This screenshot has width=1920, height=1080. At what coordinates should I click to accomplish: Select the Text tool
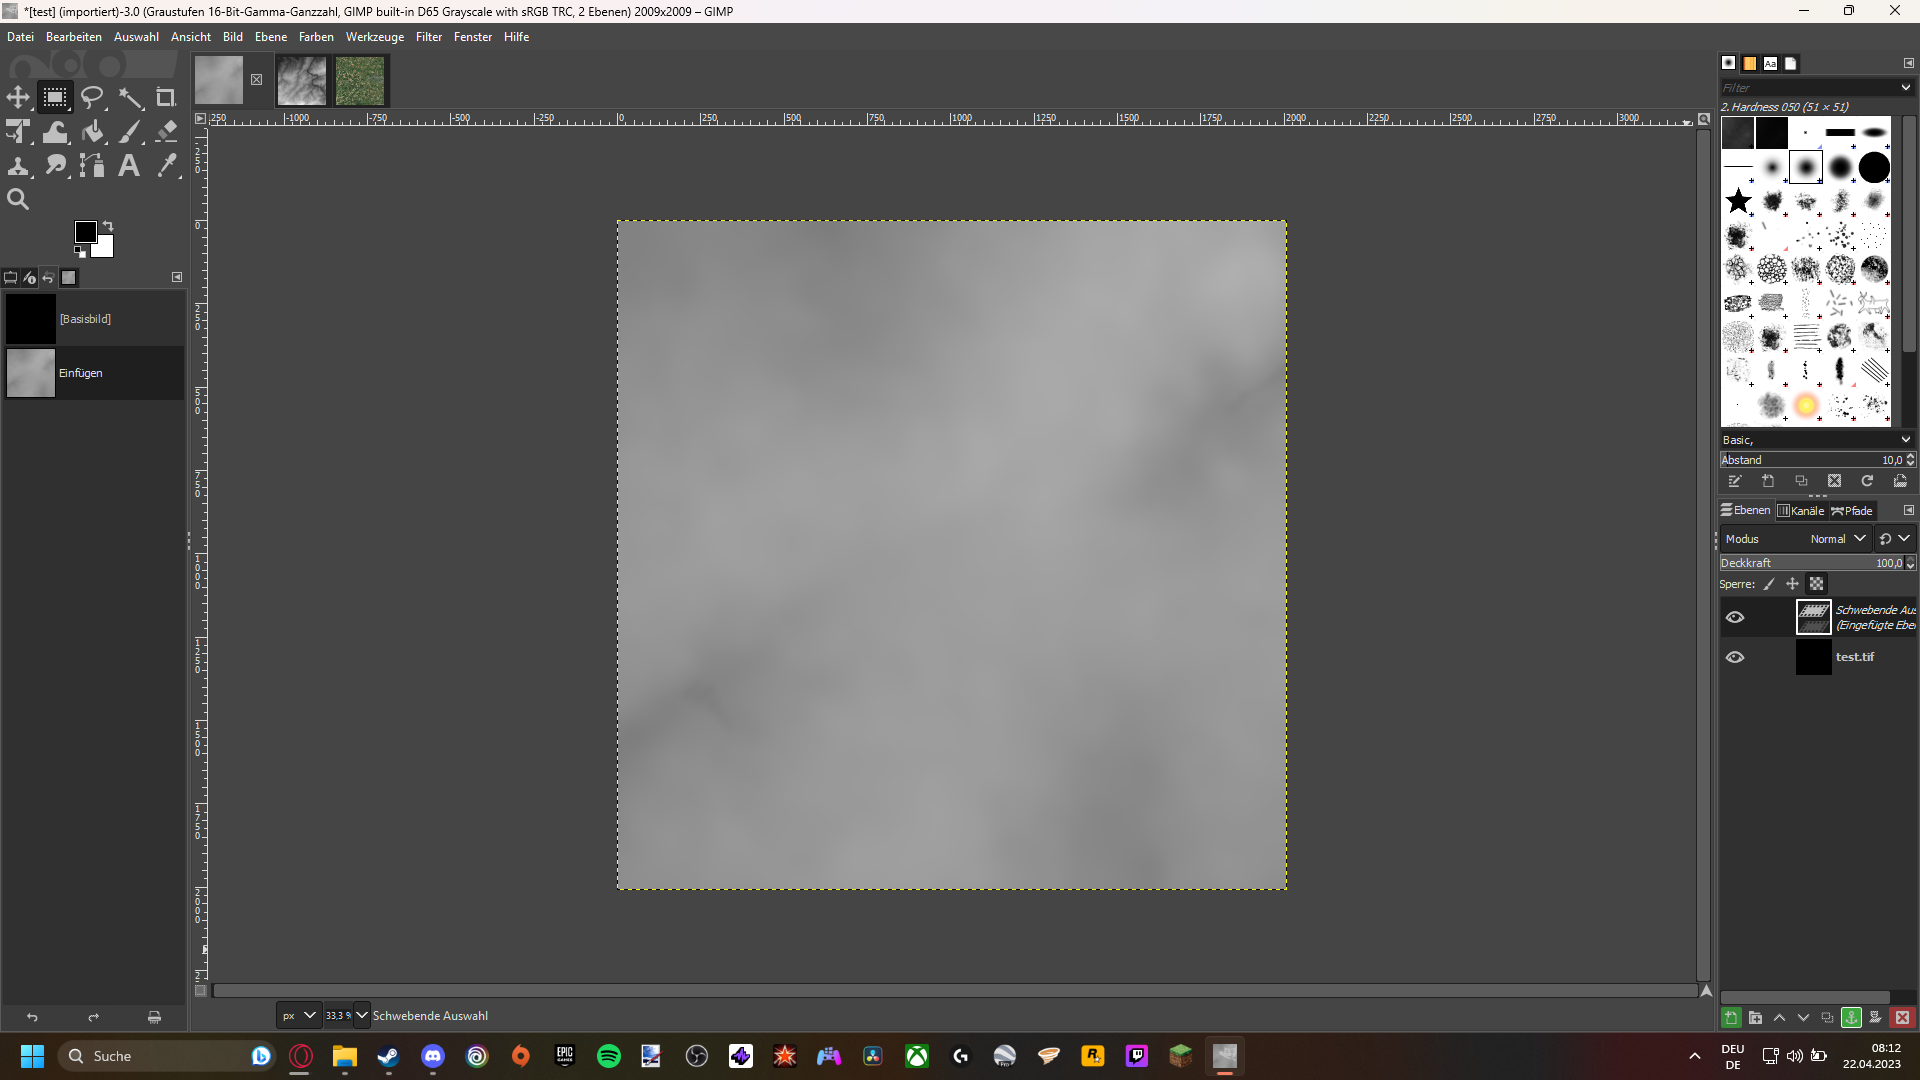pos(129,165)
